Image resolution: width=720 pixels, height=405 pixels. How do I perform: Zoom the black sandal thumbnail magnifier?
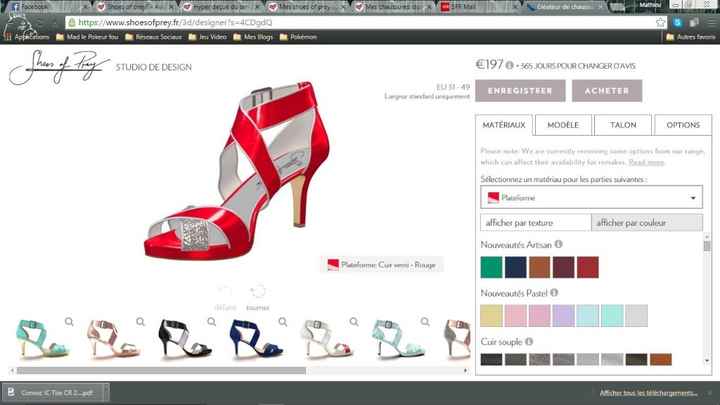click(x=211, y=321)
